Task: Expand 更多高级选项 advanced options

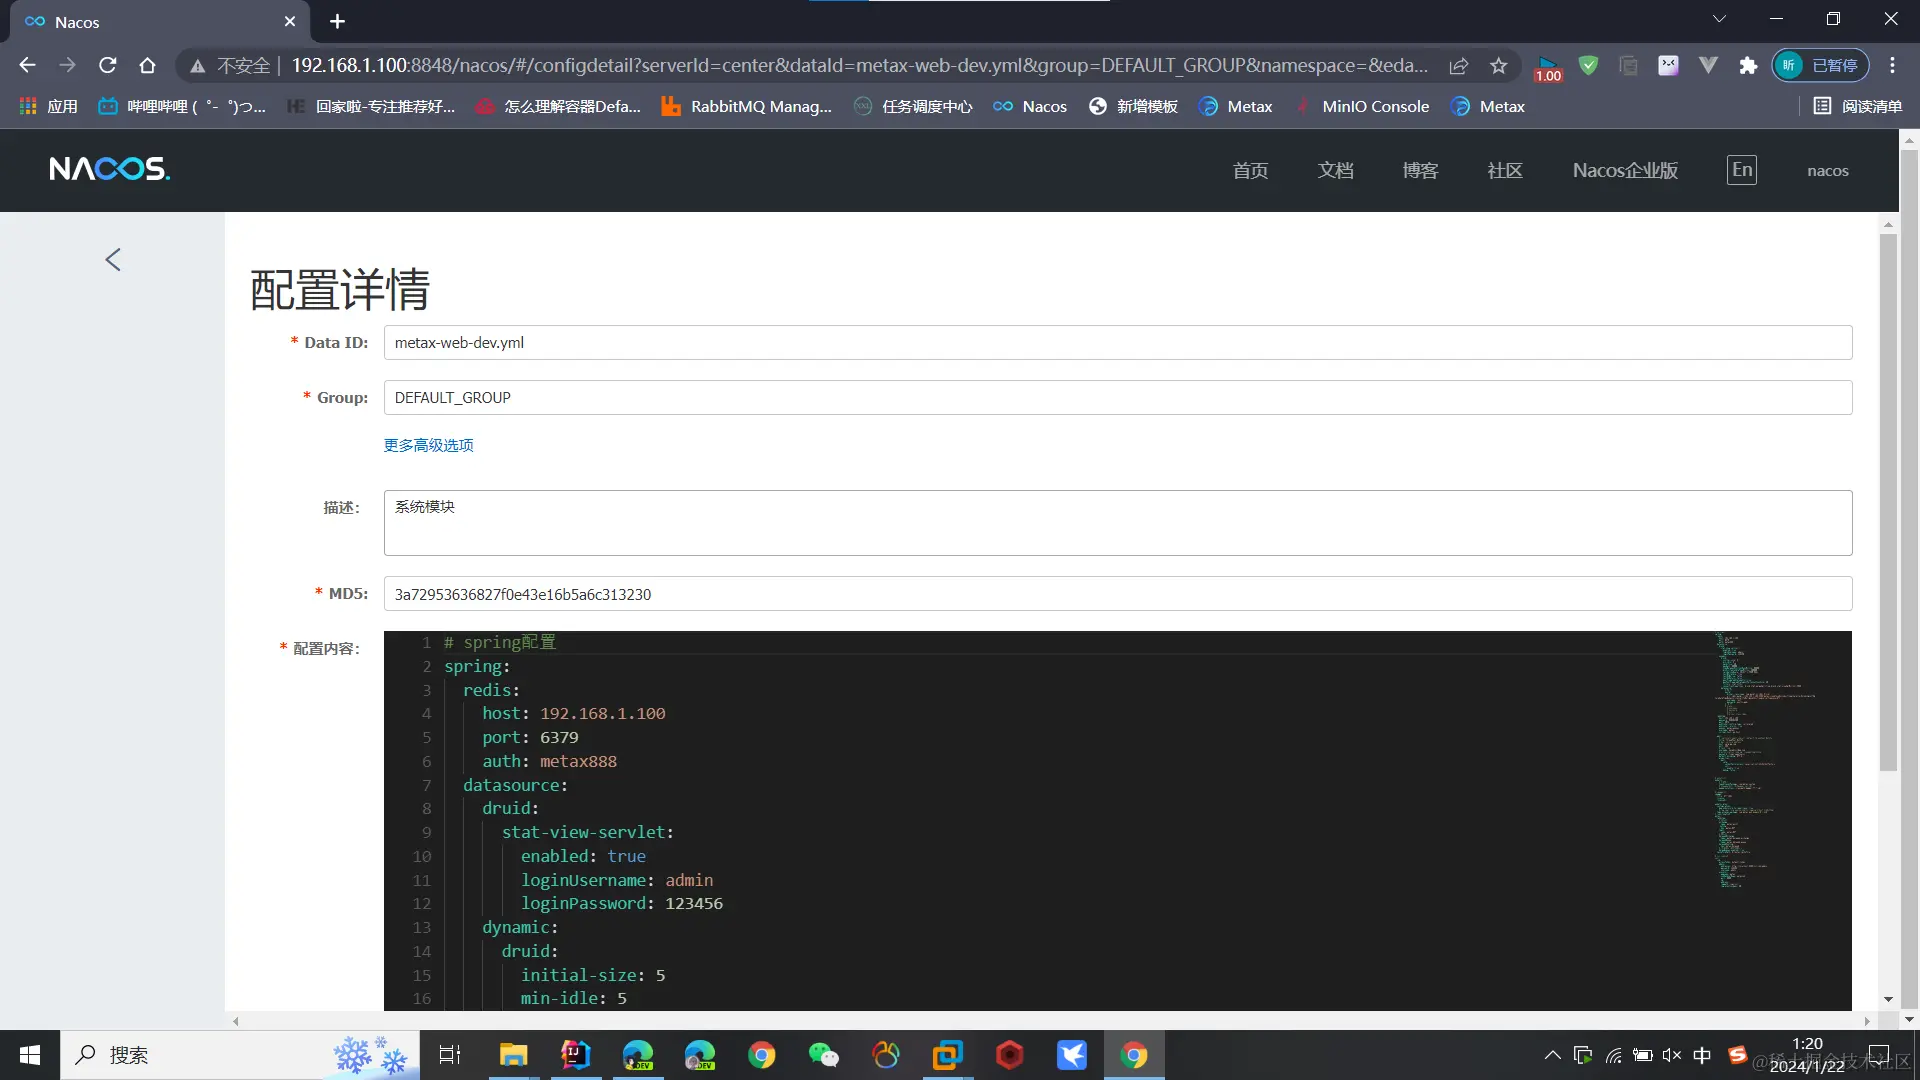Action: (428, 445)
